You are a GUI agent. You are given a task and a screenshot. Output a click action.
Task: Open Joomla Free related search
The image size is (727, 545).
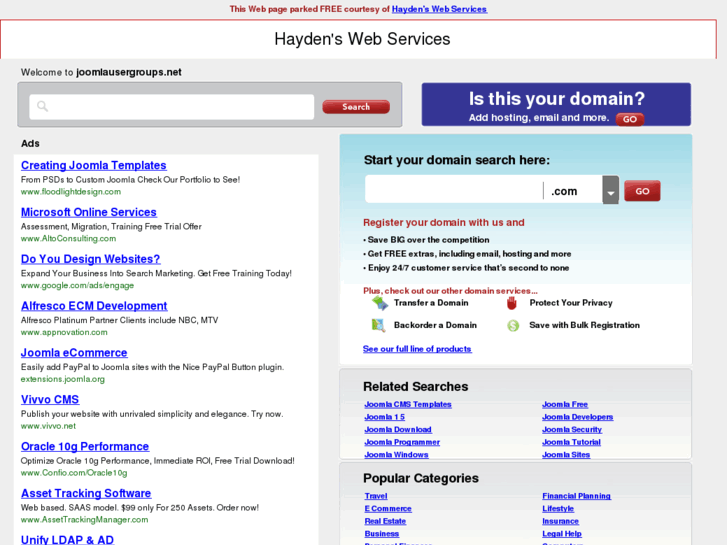point(565,404)
